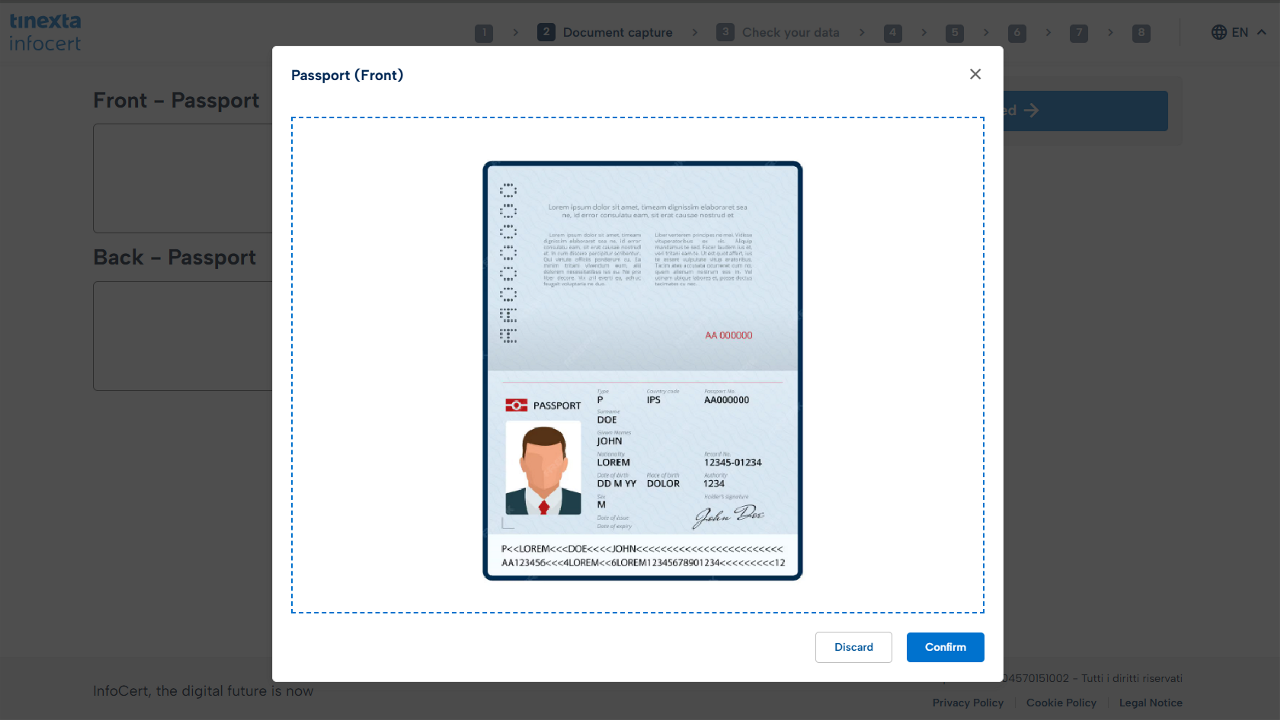
Task: Discard the uploaded passport photo
Action: pyautogui.click(x=853, y=647)
